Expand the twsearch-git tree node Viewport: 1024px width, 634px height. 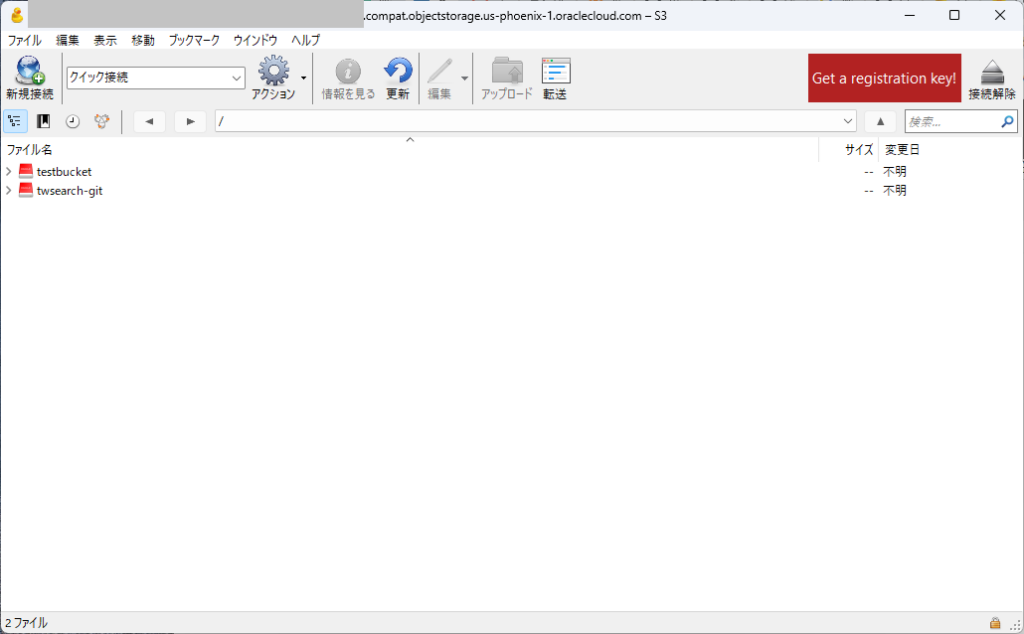[8, 191]
